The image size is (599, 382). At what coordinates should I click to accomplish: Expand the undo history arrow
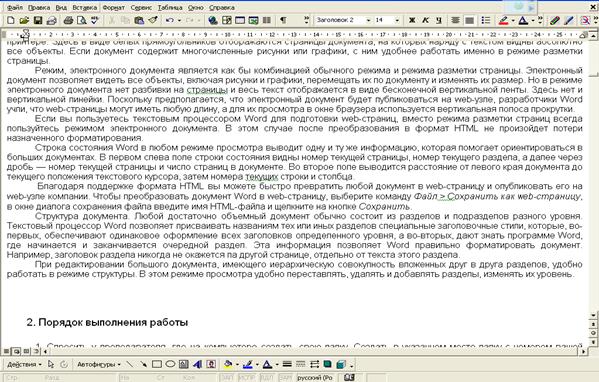coord(179,21)
